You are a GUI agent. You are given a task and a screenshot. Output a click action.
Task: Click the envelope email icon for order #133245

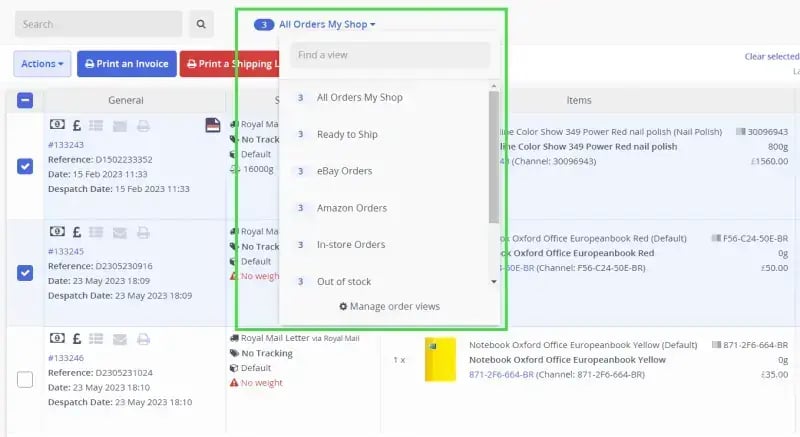[120, 233]
